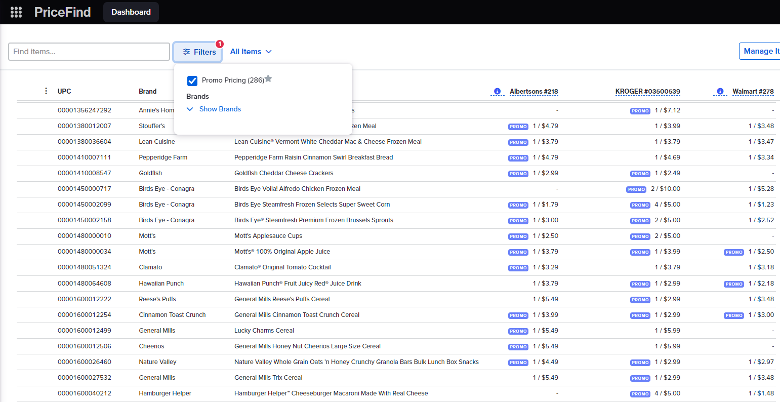
Task: Expand Show Brands in filter panel
Action: point(214,109)
